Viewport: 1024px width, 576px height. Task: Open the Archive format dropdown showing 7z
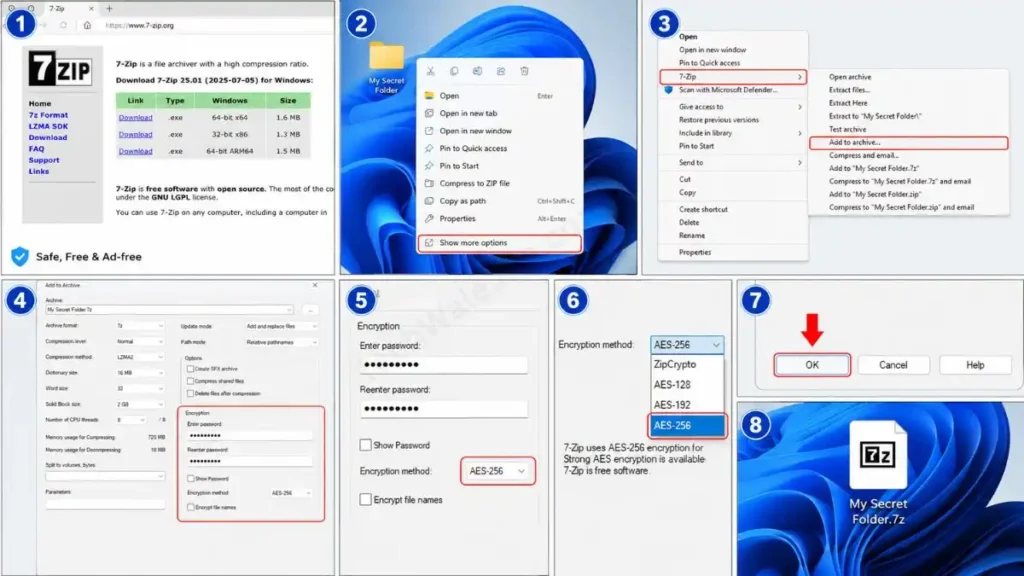[140, 325]
